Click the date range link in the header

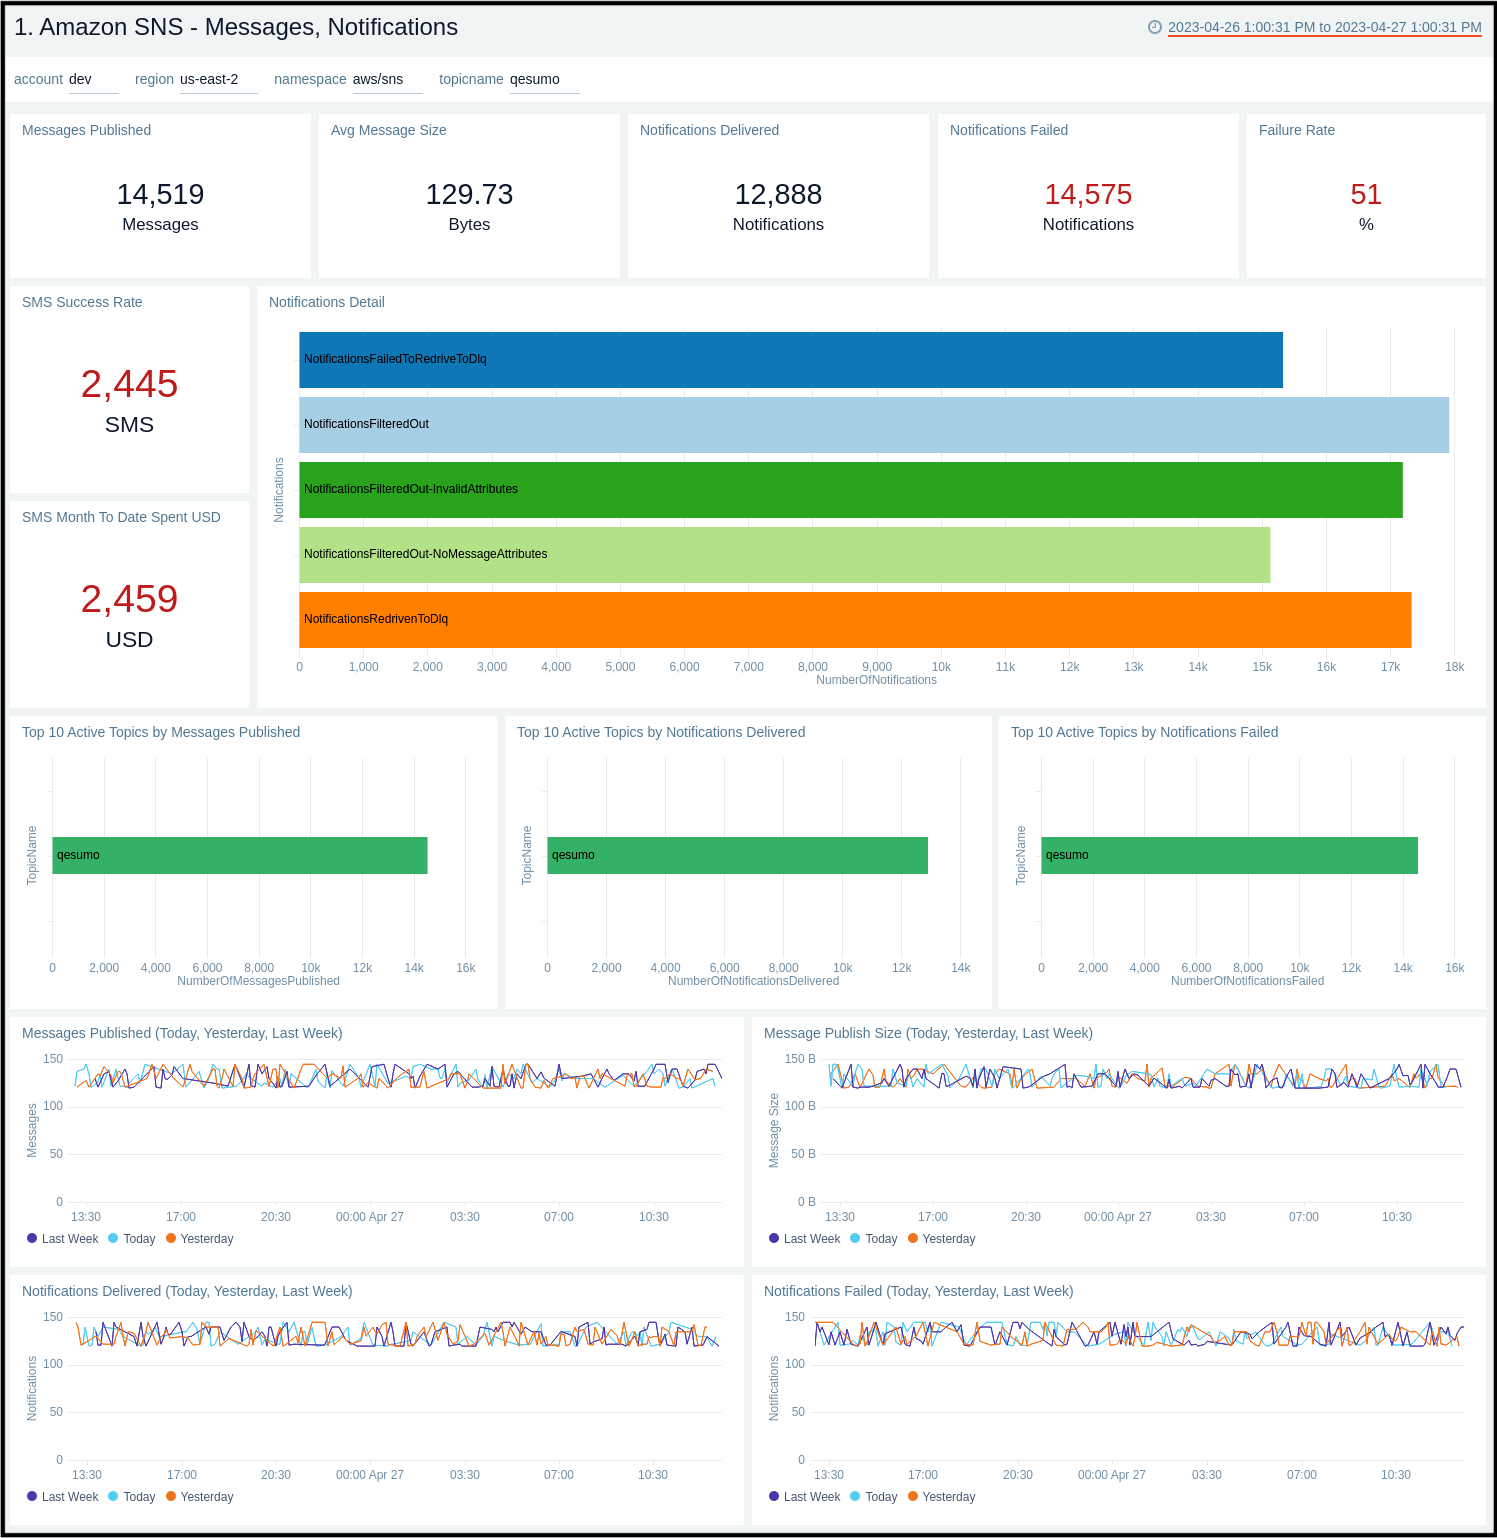(1325, 29)
